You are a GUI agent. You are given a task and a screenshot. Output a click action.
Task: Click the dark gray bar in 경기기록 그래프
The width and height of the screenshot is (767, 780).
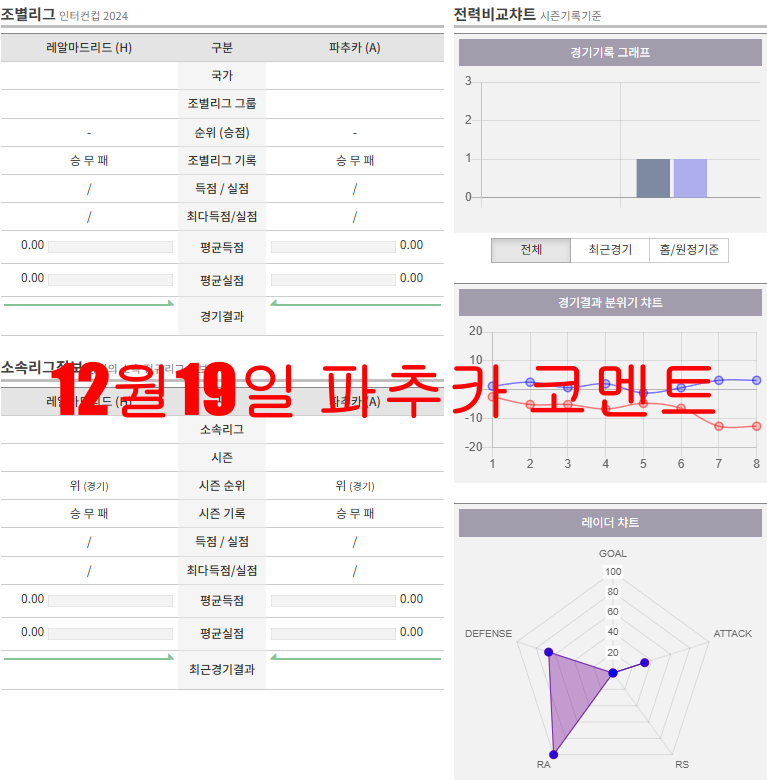pyautogui.click(x=653, y=178)
